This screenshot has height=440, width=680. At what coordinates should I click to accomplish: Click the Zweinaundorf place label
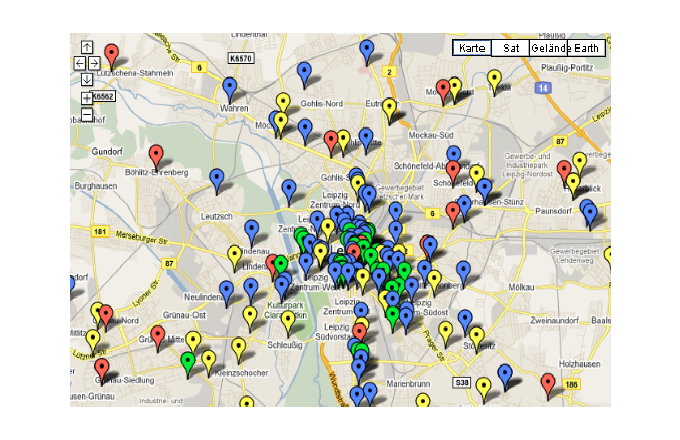554,320
